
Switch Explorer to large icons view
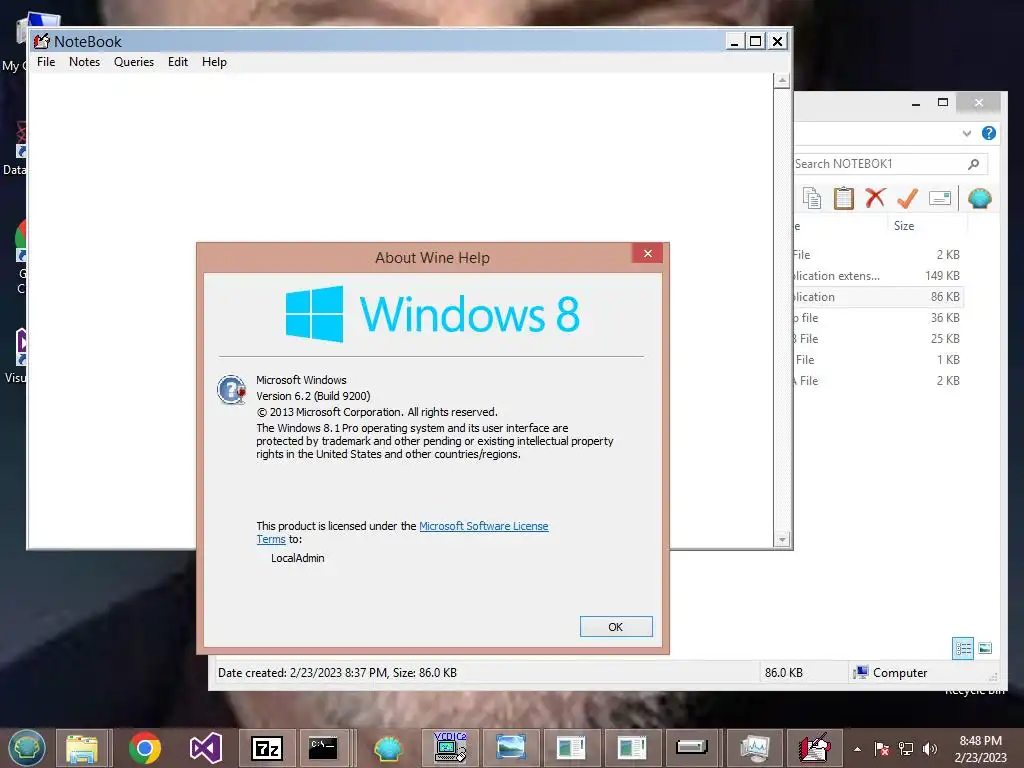[985, 648]
